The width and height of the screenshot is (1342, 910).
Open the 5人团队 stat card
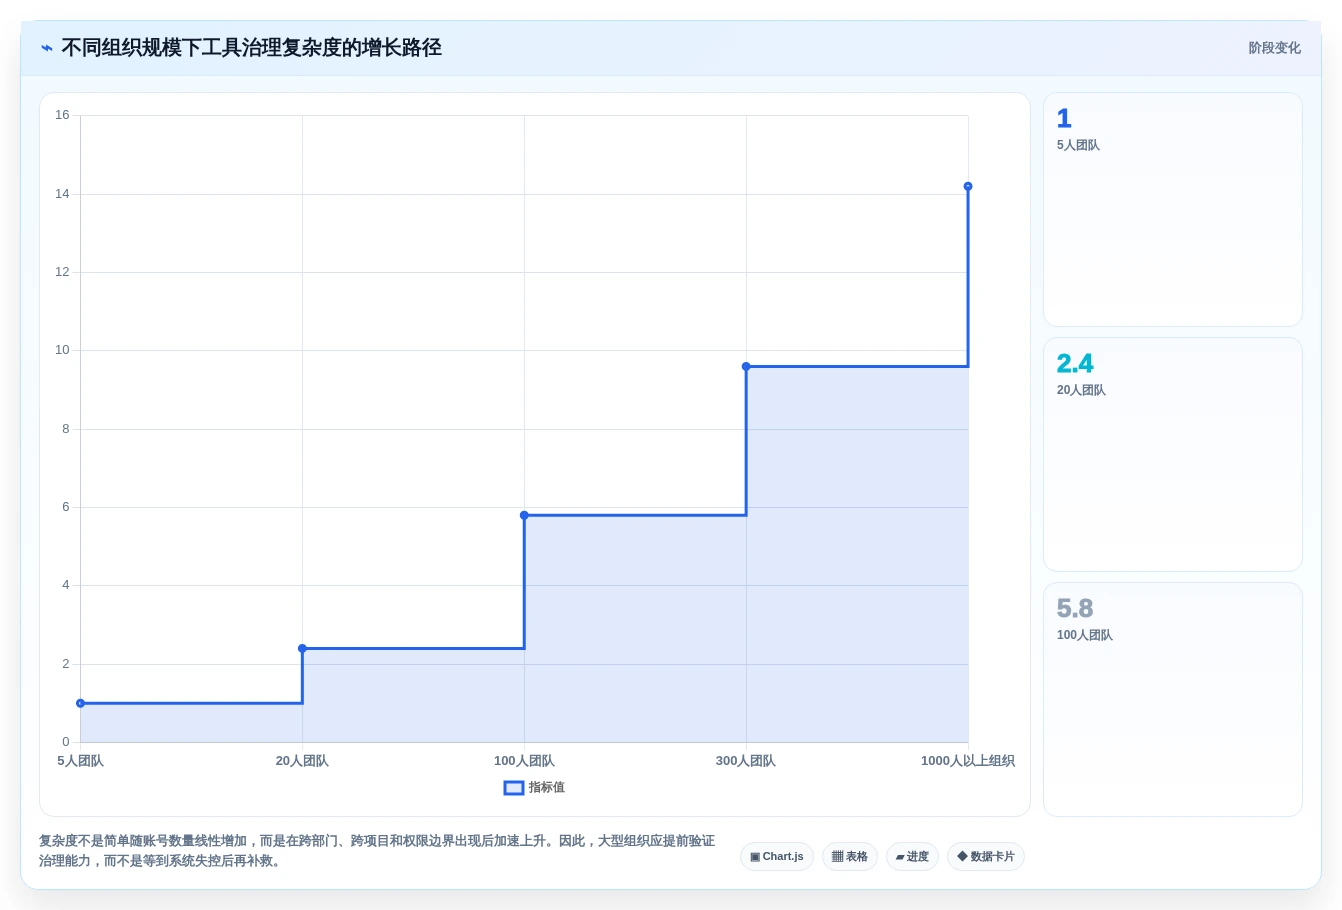pos(1173,210)
